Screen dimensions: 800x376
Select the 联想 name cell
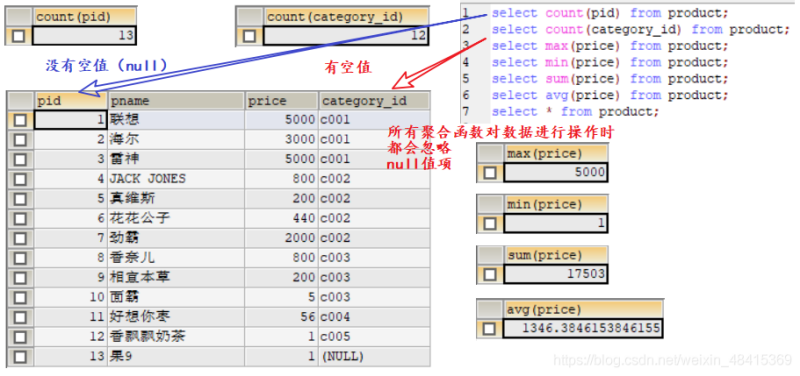click(176, 120)
